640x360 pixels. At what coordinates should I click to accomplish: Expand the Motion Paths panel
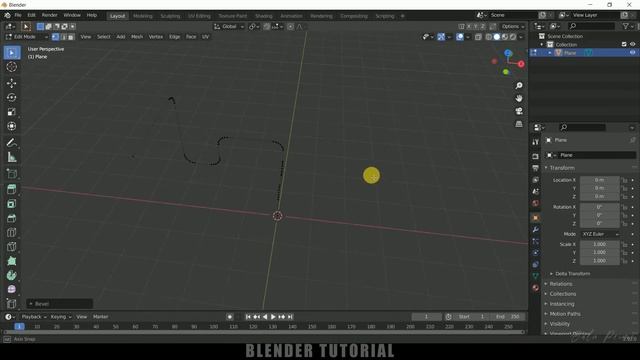(x=564, y=314)
